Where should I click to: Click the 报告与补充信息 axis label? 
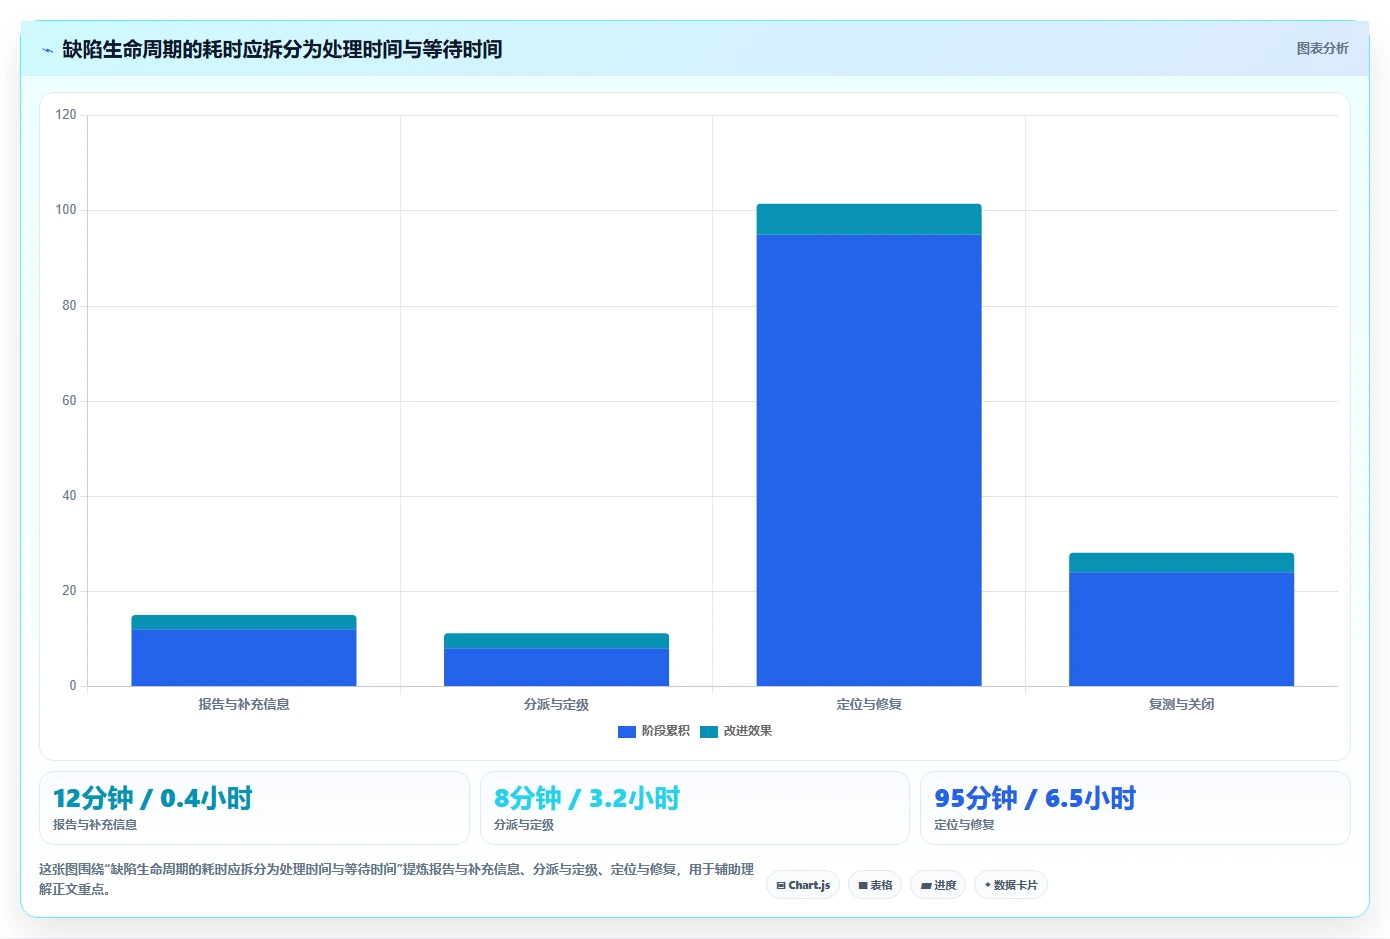click(244, 704)
